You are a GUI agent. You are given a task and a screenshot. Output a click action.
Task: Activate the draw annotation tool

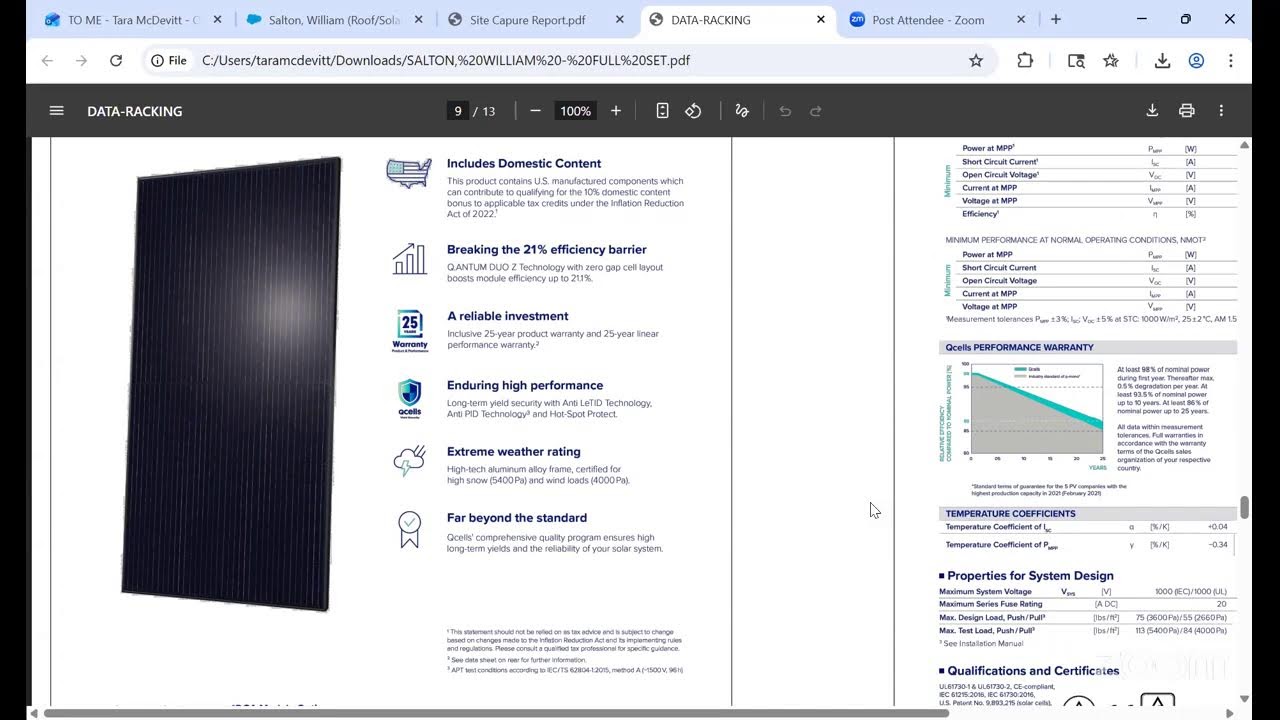(742, 111)
